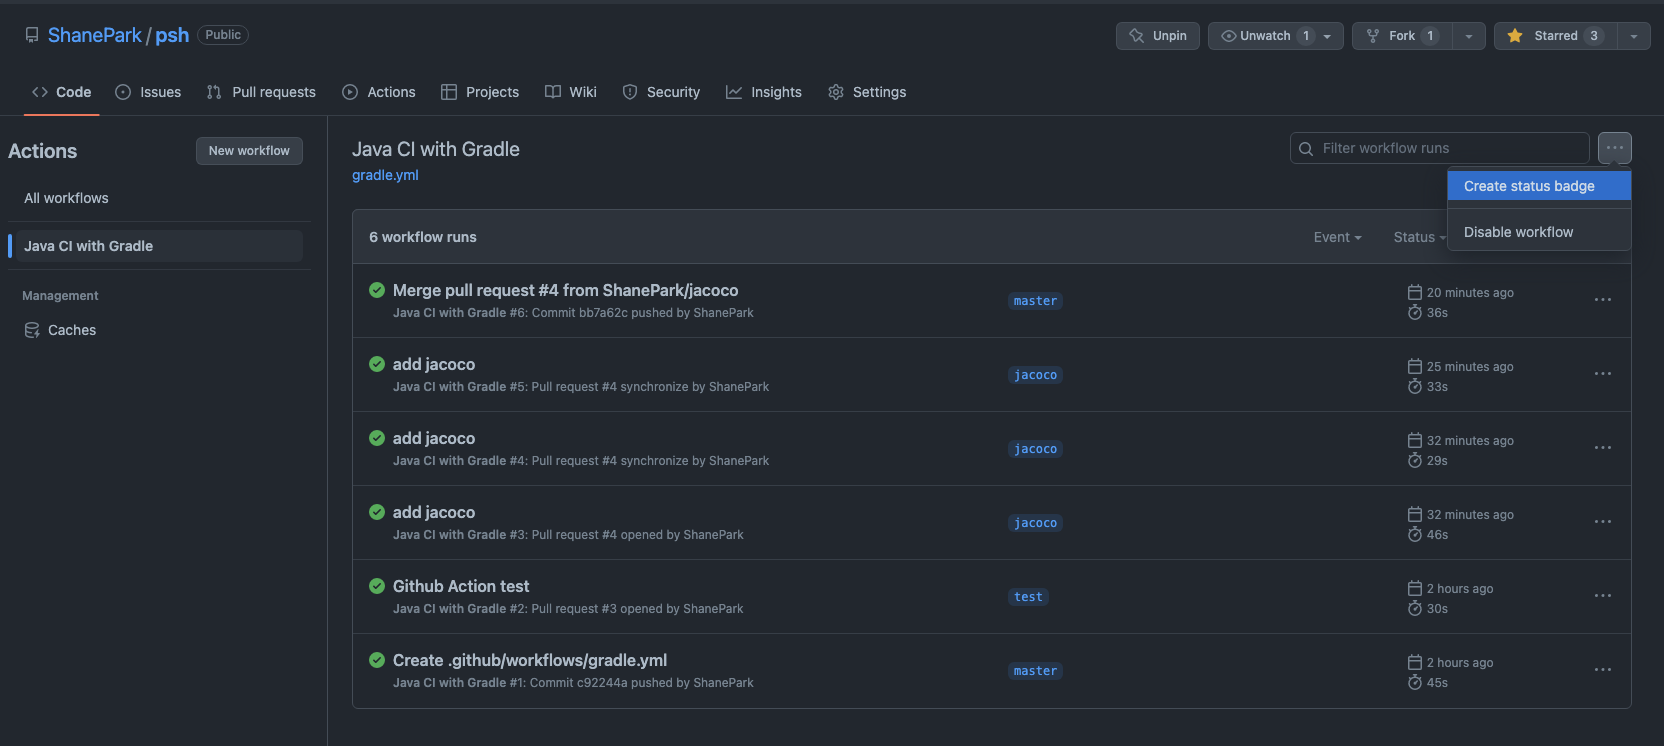Click the search magnifier icon in filter
1664x746 pixels.
(1306, 149)
